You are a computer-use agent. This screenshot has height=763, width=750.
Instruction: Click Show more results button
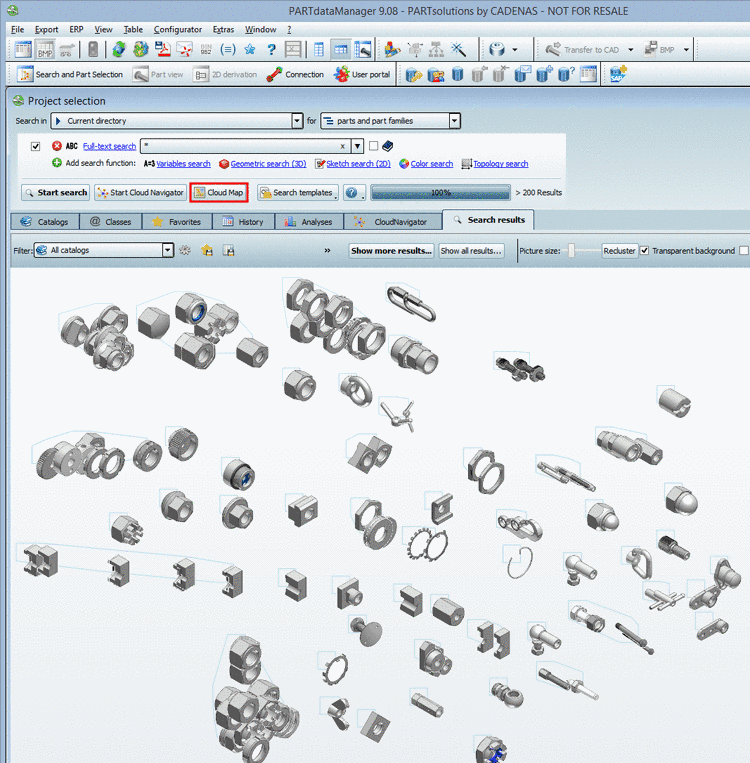point(391,251)
